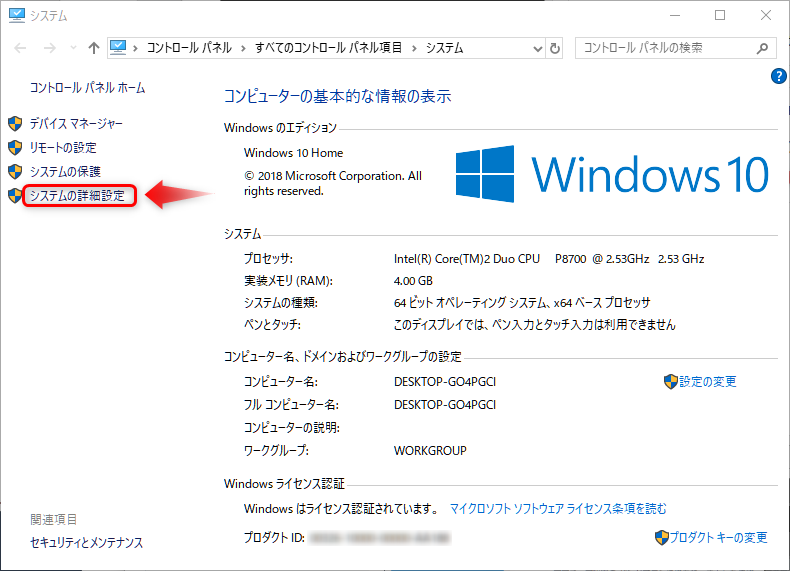Open コントロール パネル ホーム
The image size is (790, 571).
pyautogui.click(x=87, y=88)
